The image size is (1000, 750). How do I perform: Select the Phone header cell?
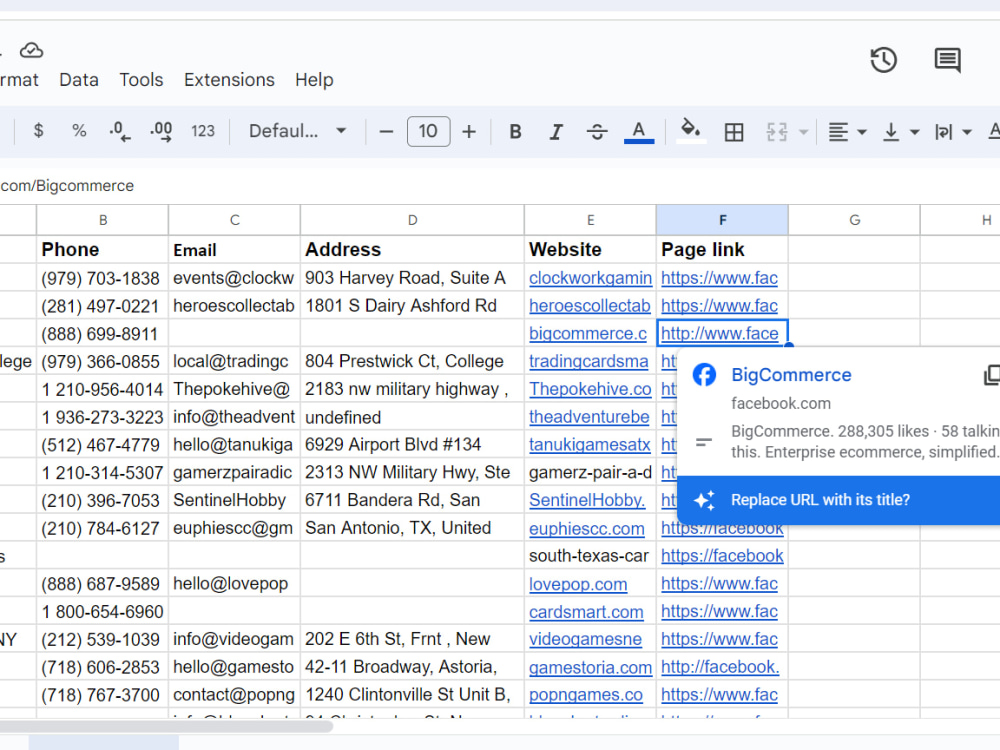(103, 249)
